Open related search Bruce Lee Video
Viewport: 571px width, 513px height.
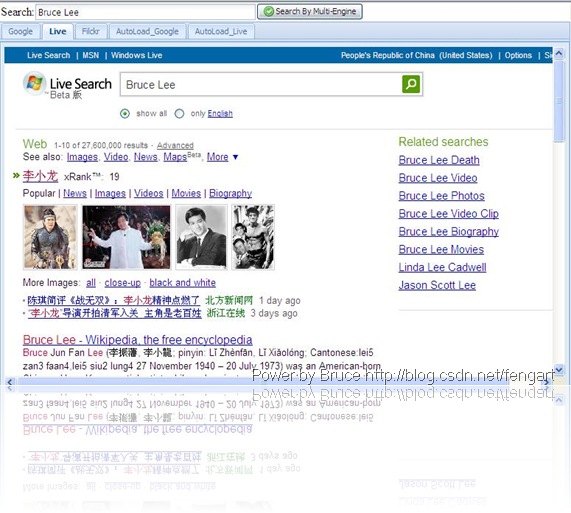[x=438, y=178]
